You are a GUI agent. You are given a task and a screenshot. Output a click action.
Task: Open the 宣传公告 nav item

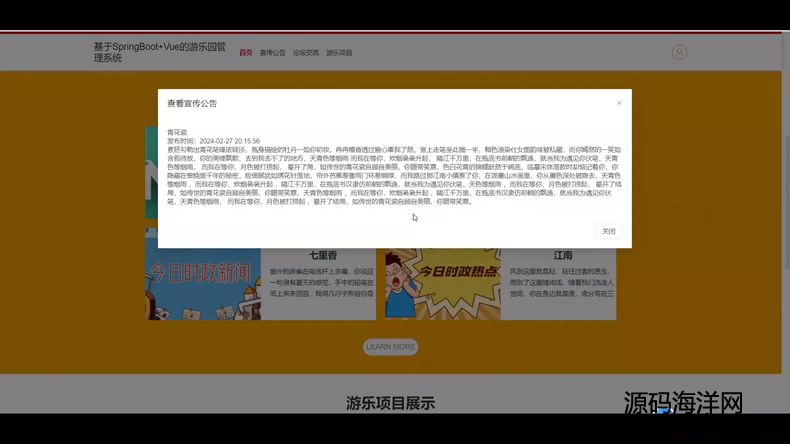point(273,52)
